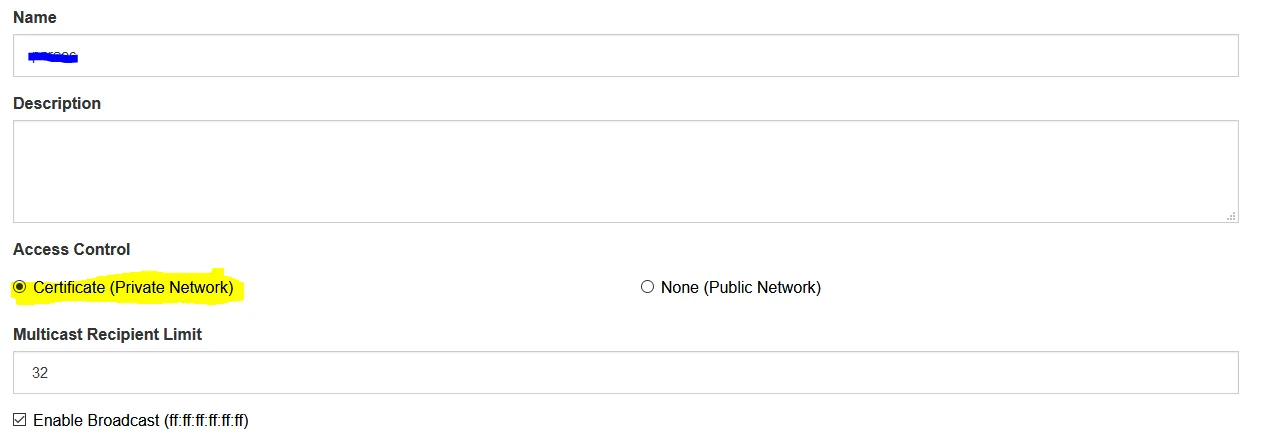Image resolution: width=1263 pixels, height=440 pixels.
Task: Click the "Multicast Recipient Limit" label
Action: pos(107,334)
